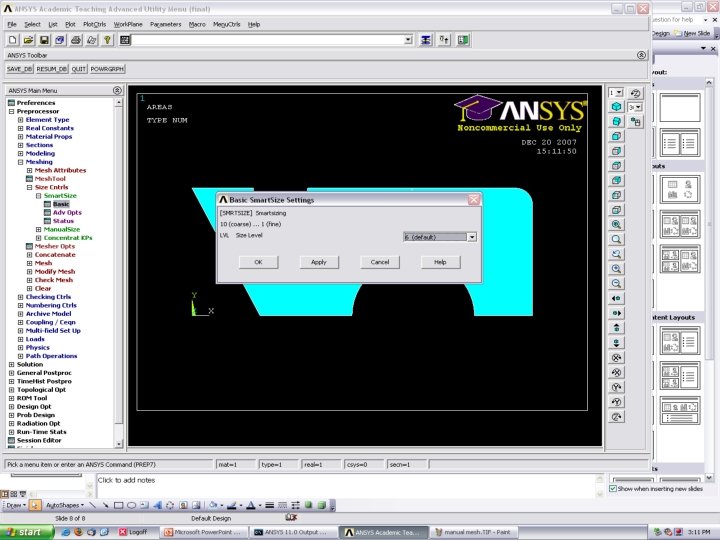The height and width of the screenshot is (540, 720).
Task: Open the Select menu
Action: coord(32,24)
